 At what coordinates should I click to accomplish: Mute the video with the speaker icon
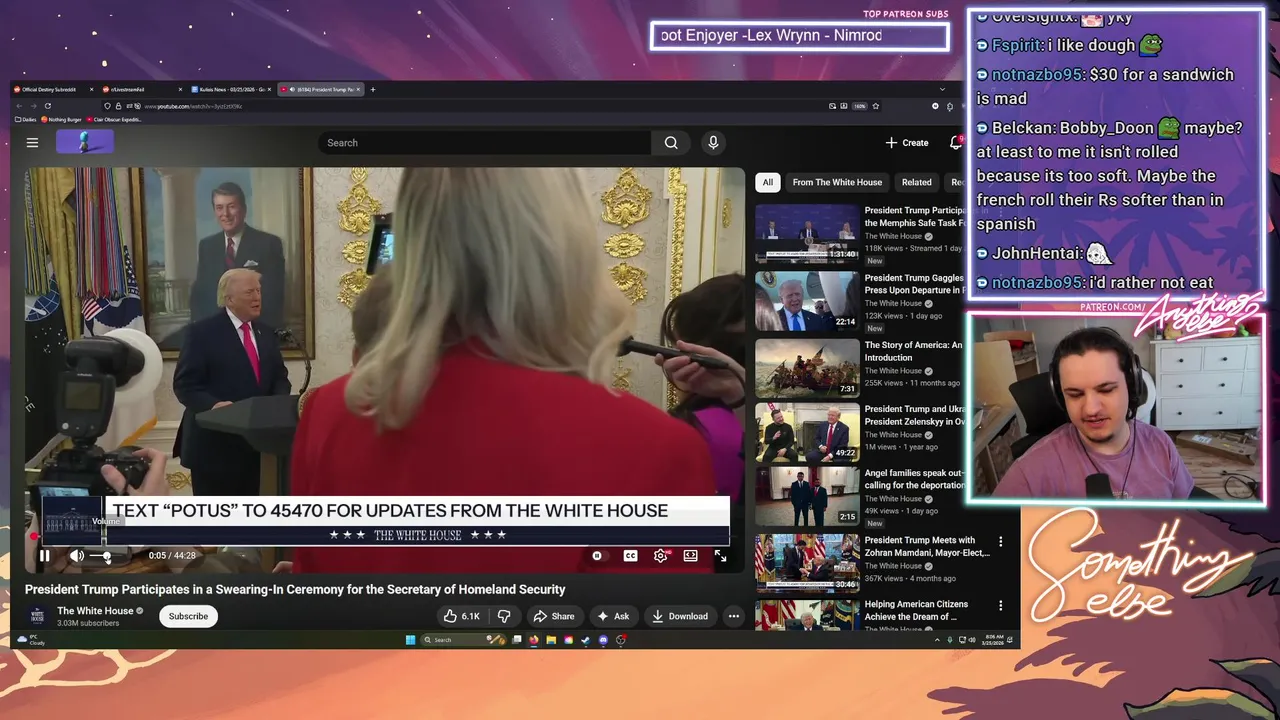(x=77, y=556)
